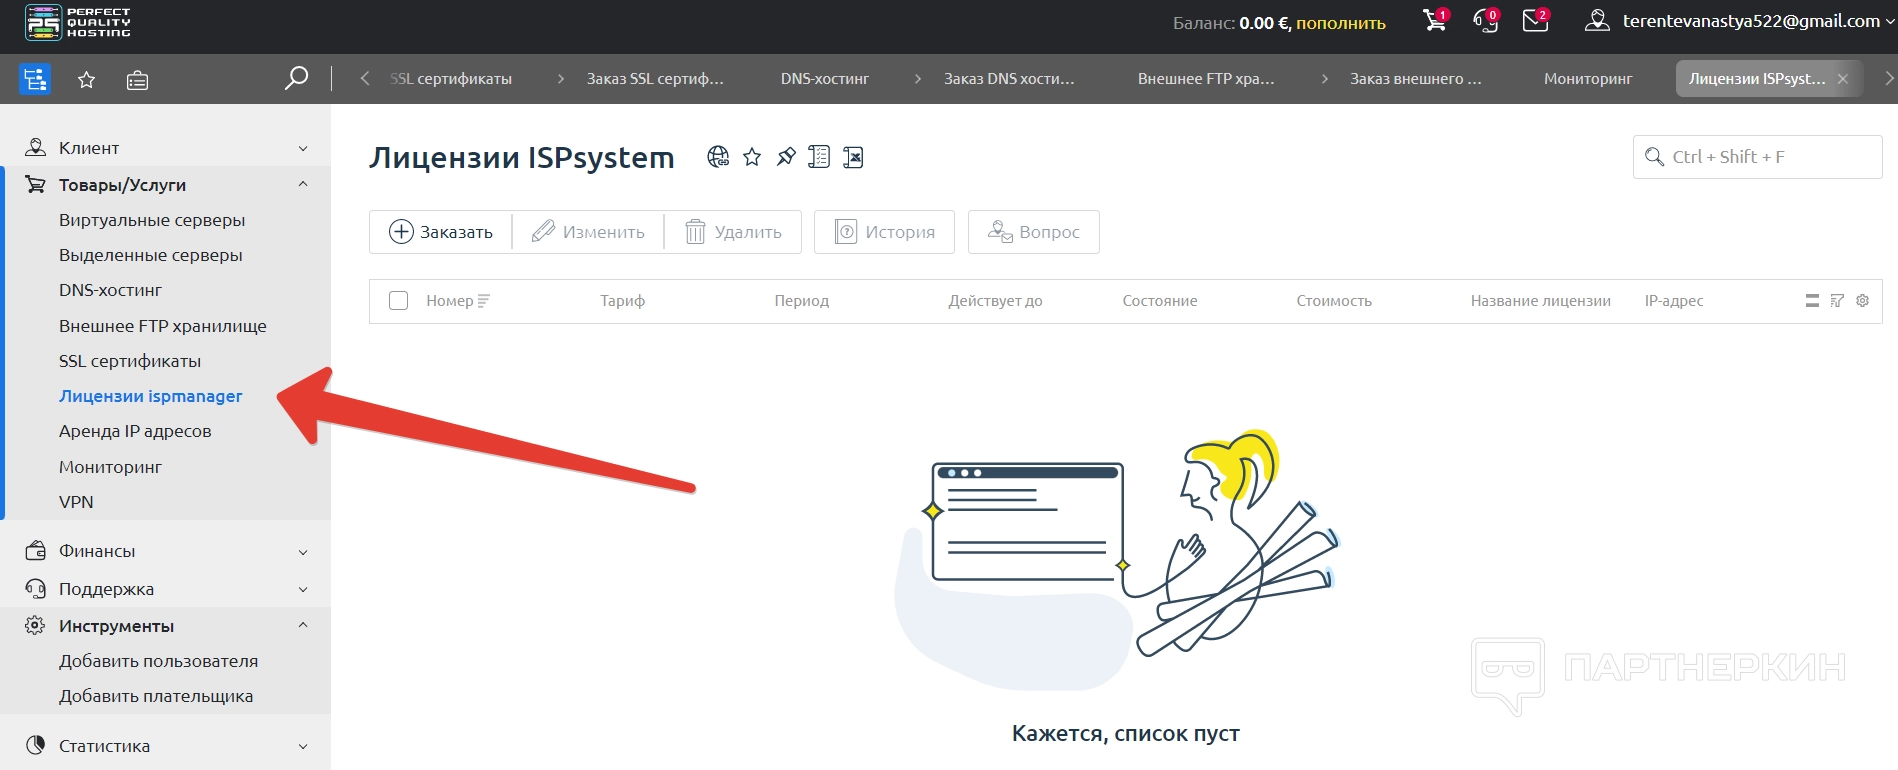
Task: Open Выделенные серверы in the sidebar
Action: tap(151, 255)
